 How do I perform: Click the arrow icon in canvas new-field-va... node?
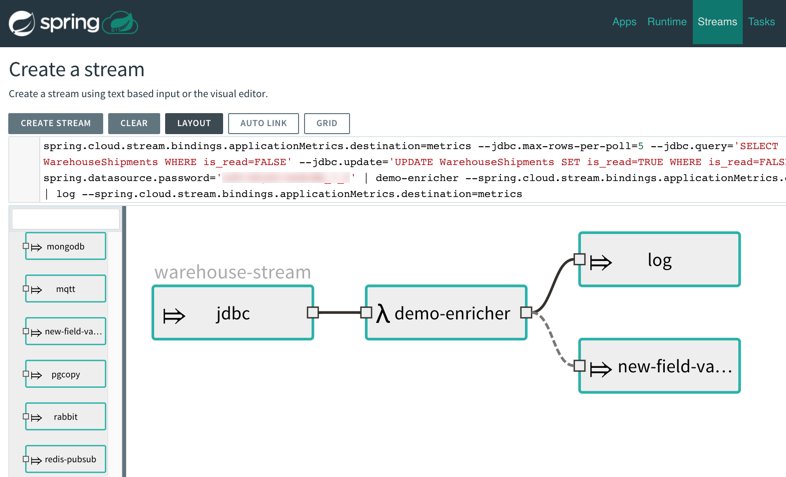tap(601, 369)
